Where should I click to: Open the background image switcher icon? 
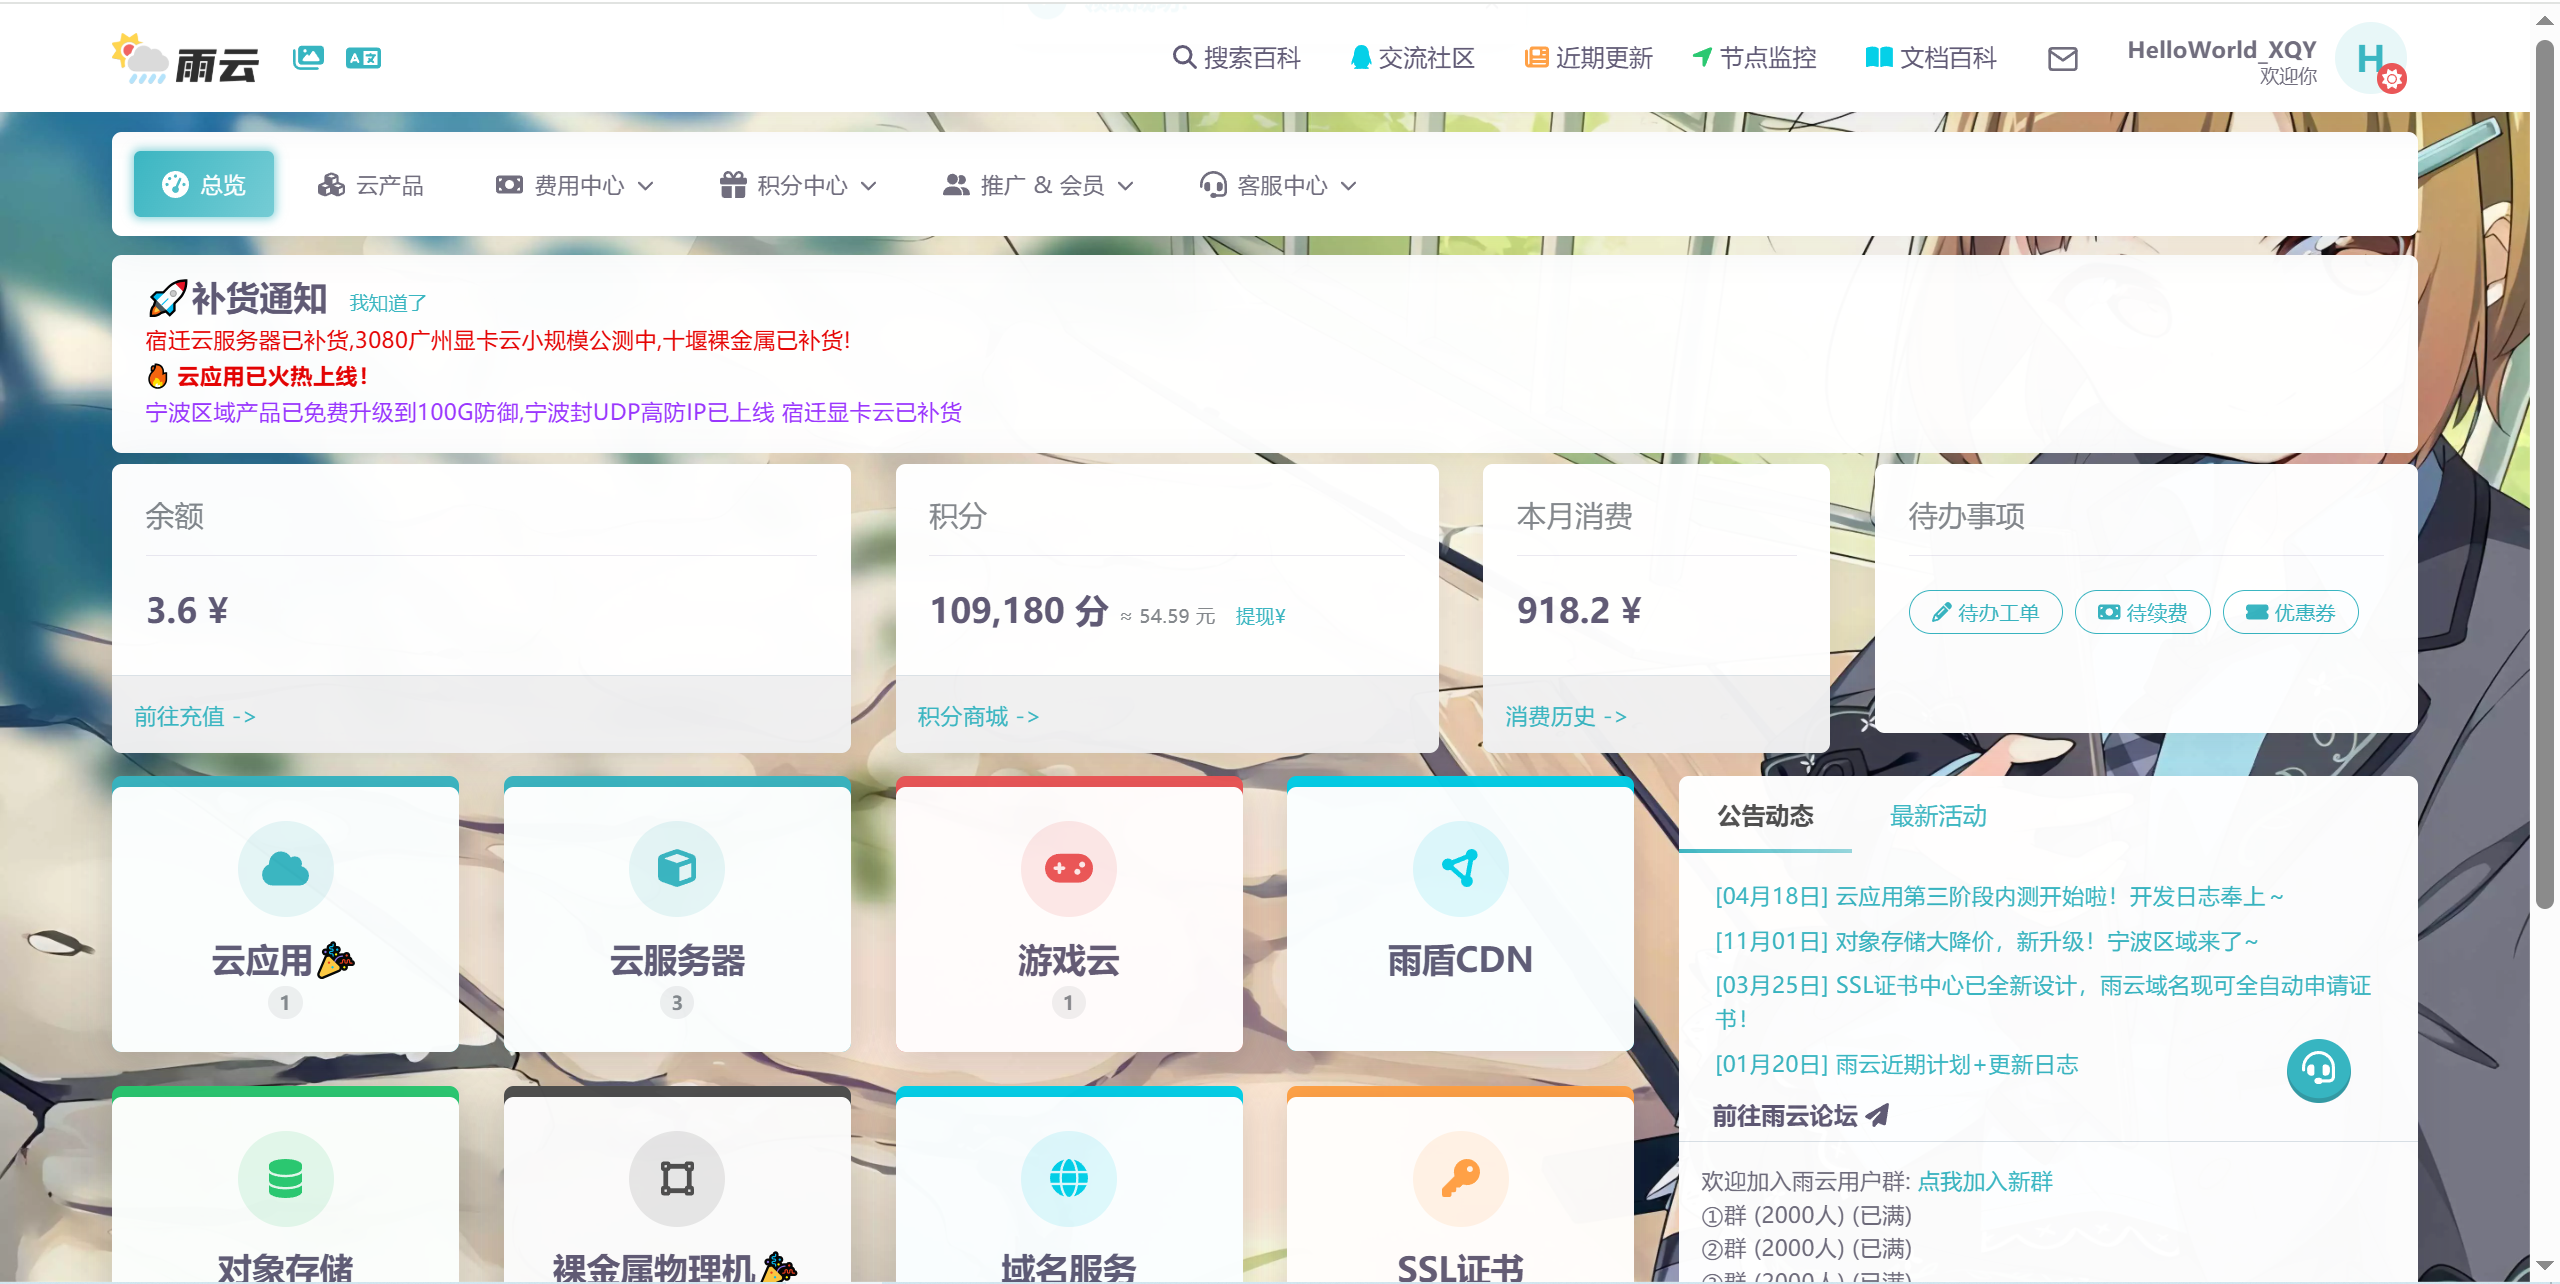click(307, 57)
